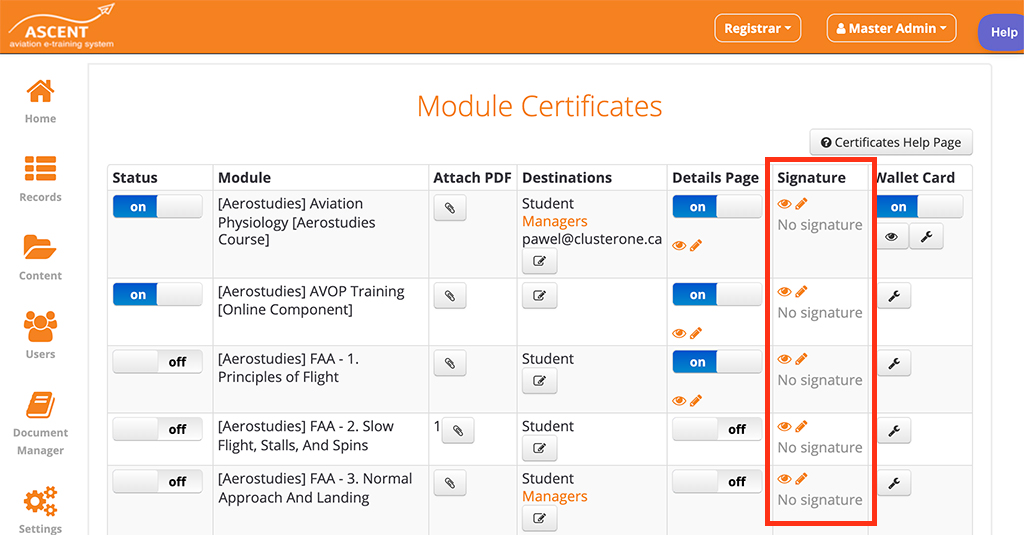Screen dimensions: 1024x535
Task: Toggle Details Page switch for FAA 3 row
Action: (717, 481)
